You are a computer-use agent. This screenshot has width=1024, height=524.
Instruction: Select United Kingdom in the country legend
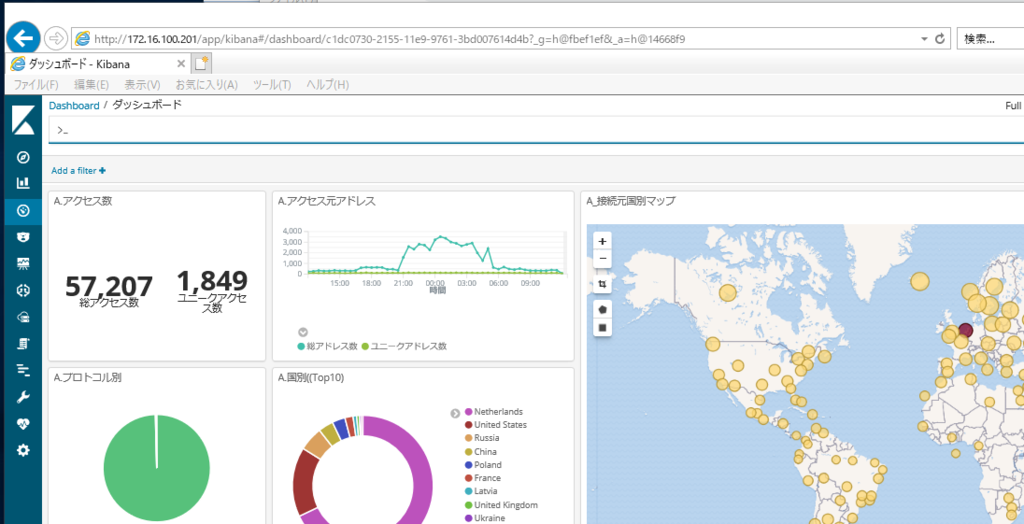(501, 504)
